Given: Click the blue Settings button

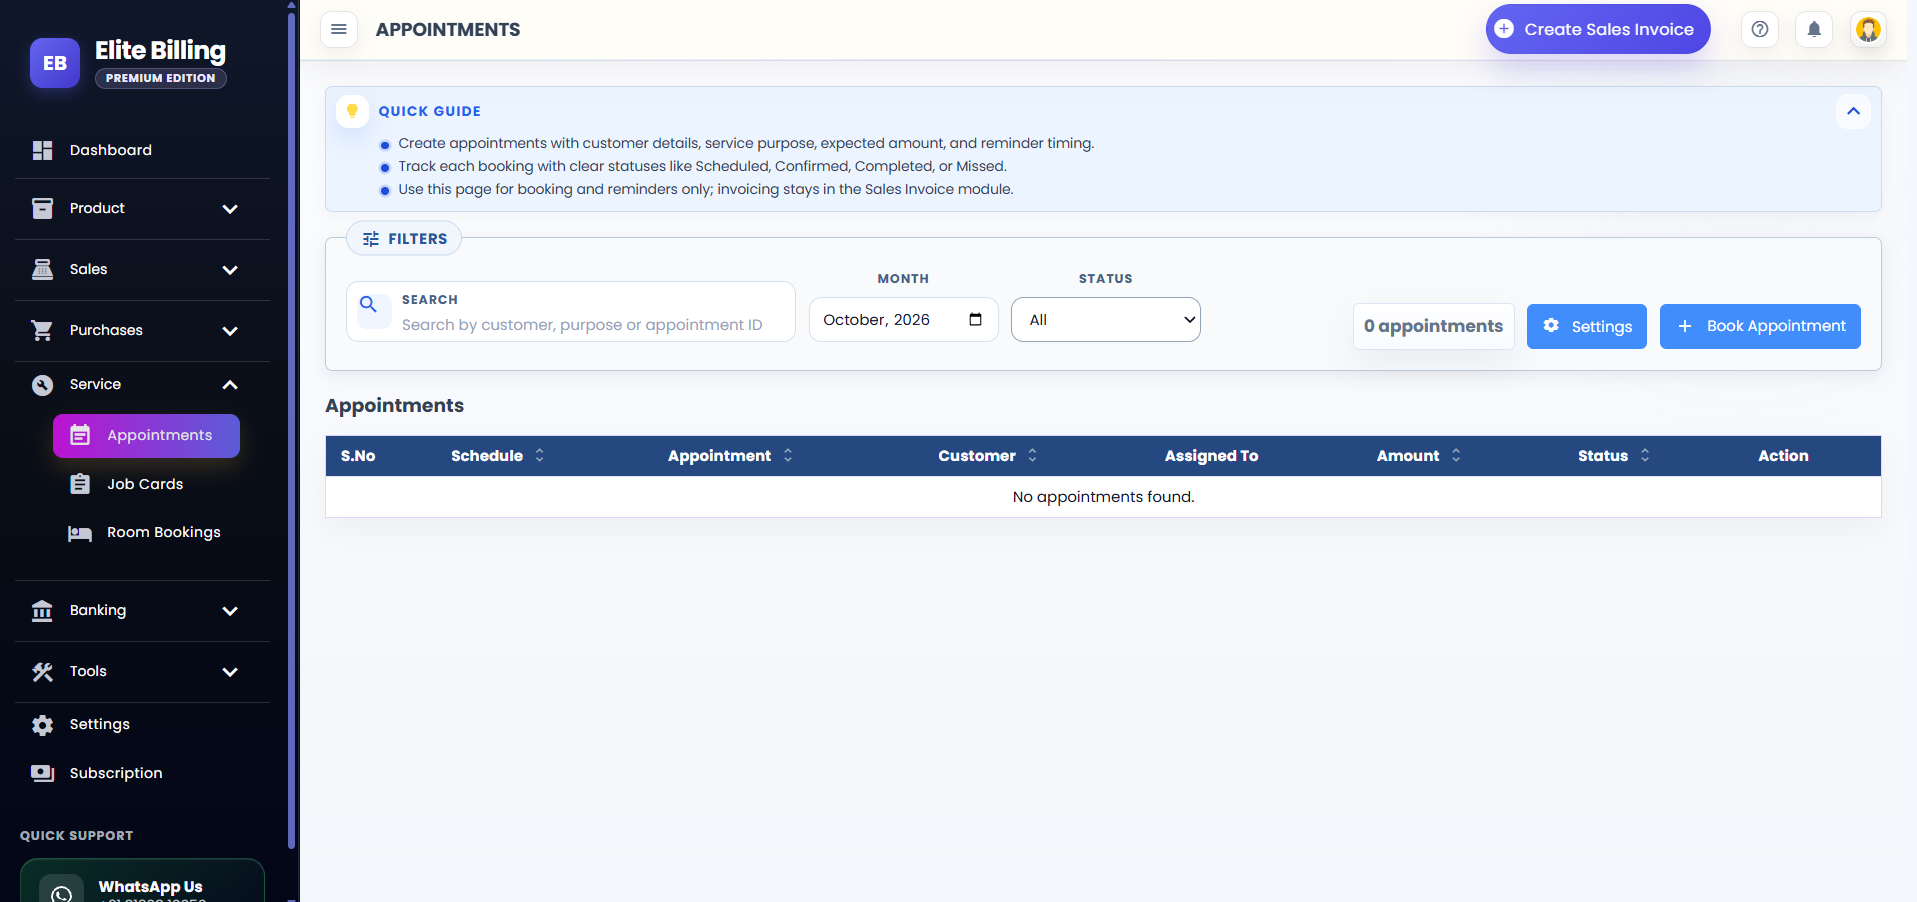Looking at the screenshot, I should [x=1587, y=326].
